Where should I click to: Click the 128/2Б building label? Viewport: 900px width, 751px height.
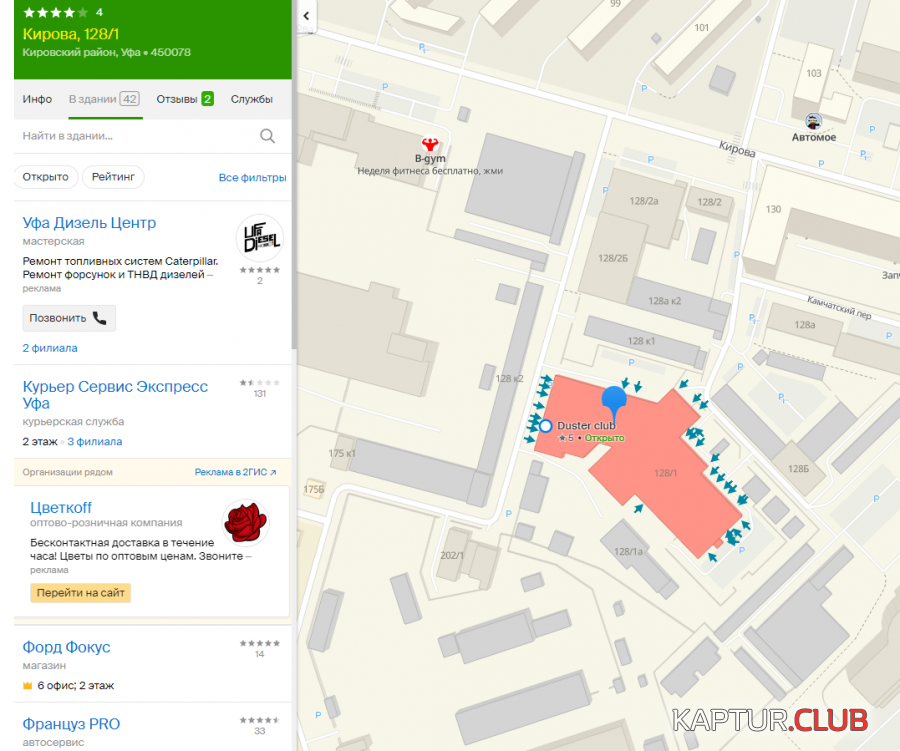click(613, 258)
